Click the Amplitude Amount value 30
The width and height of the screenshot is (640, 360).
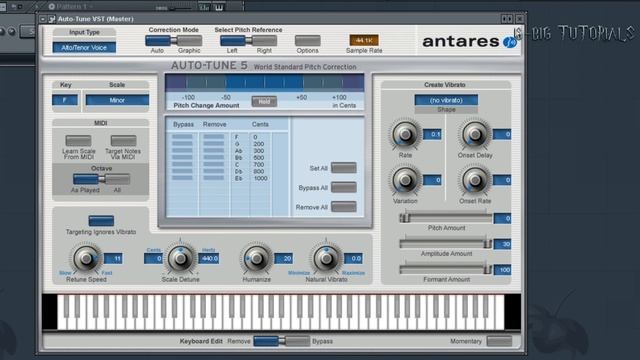pyautogui.click(x=502, y=244)
